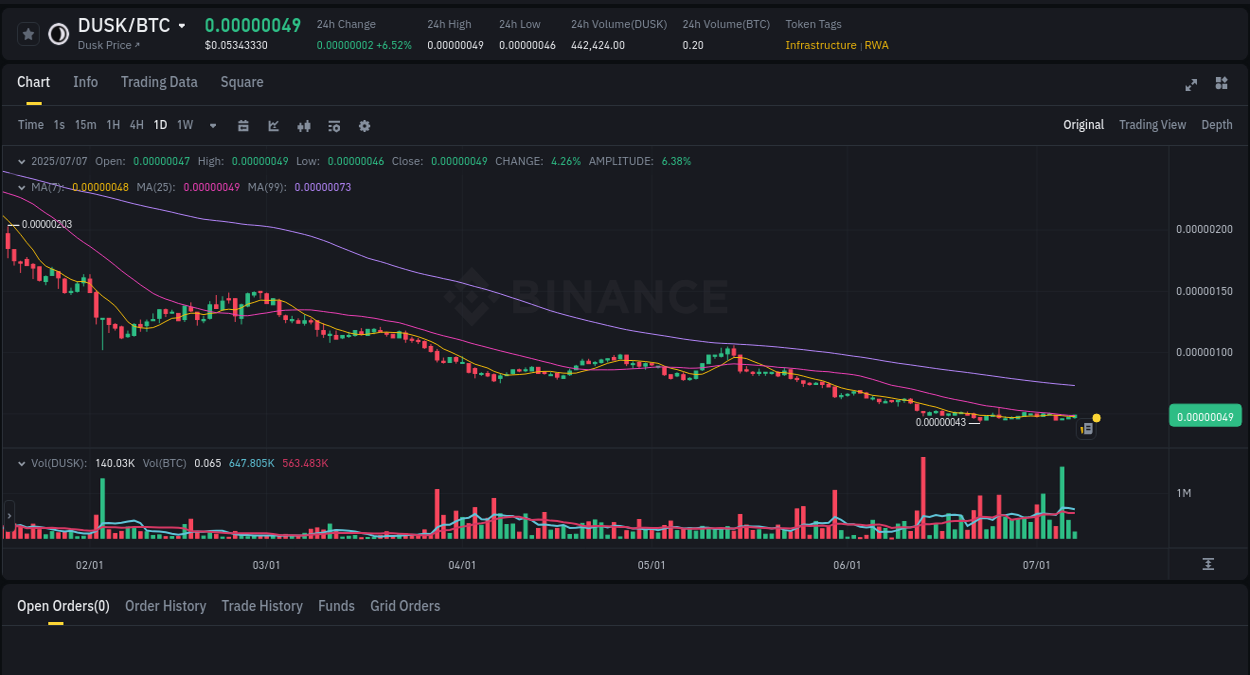1250x675 pixels.
Task: Expand the chart to fullscreen
Action: pyautogui.click(x=1190, y=84)
